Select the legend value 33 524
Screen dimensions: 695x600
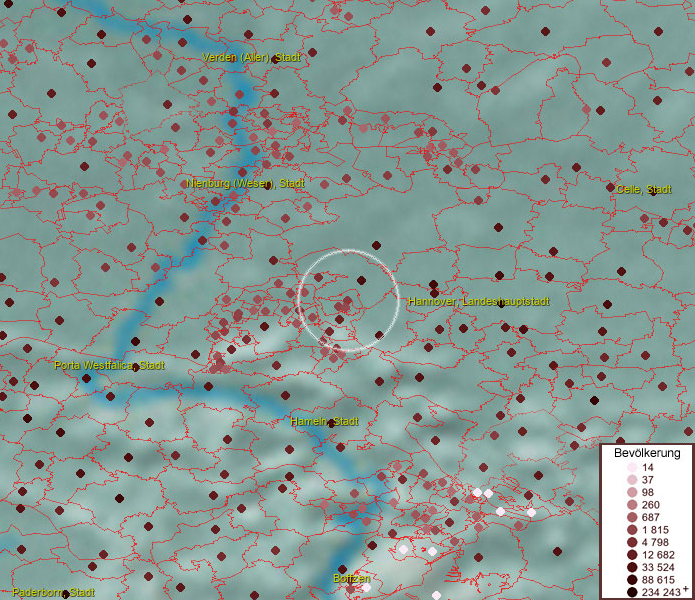(658, 567)
